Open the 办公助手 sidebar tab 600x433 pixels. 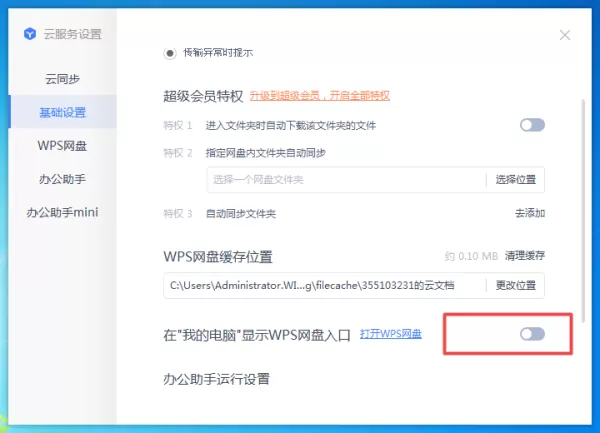click(62, 179)
